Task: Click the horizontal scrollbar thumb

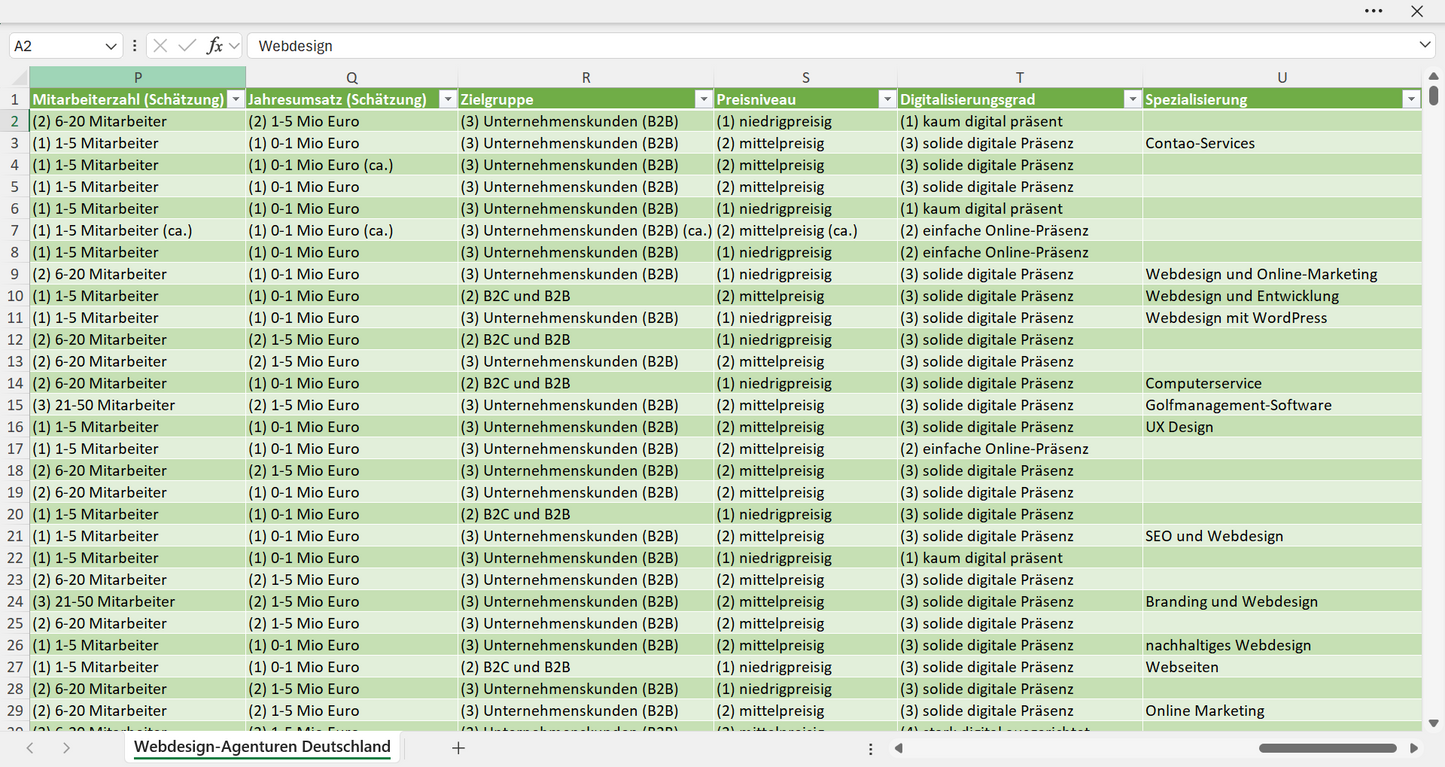Action: 1328,748
